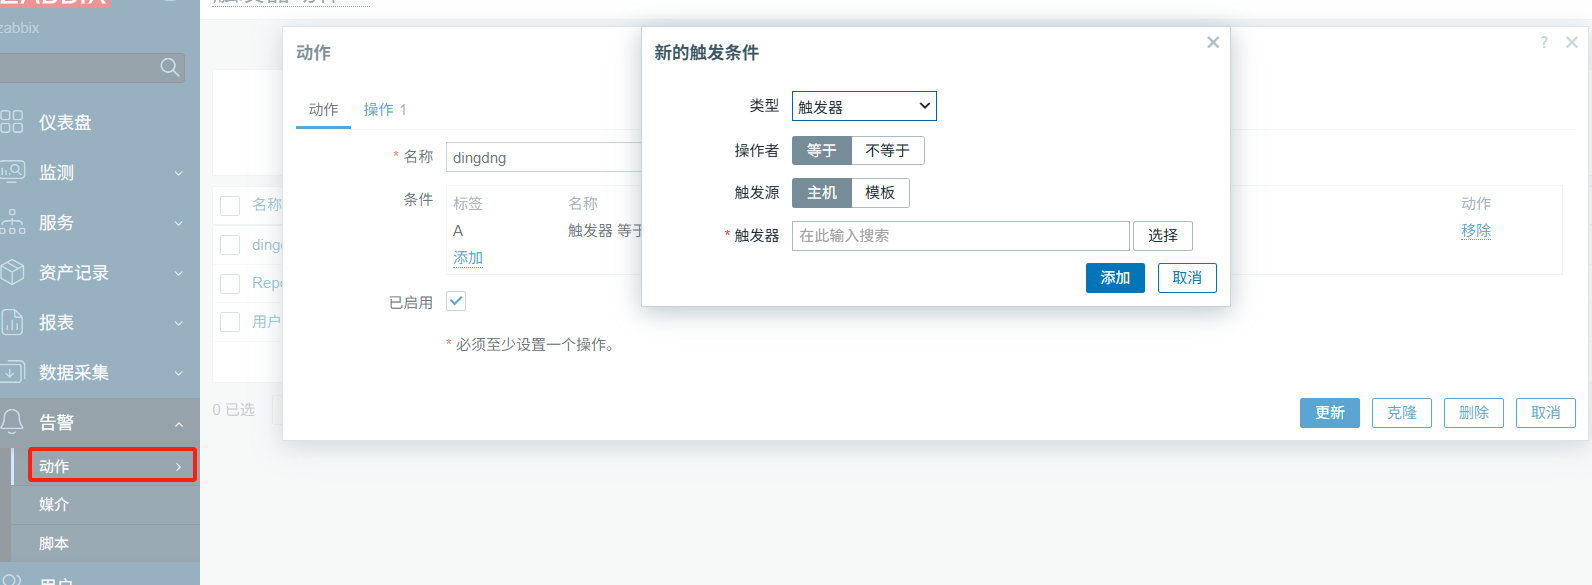Set operator to 不等于
Screen dimensions: 1592x585
click(x=888, y=151)
